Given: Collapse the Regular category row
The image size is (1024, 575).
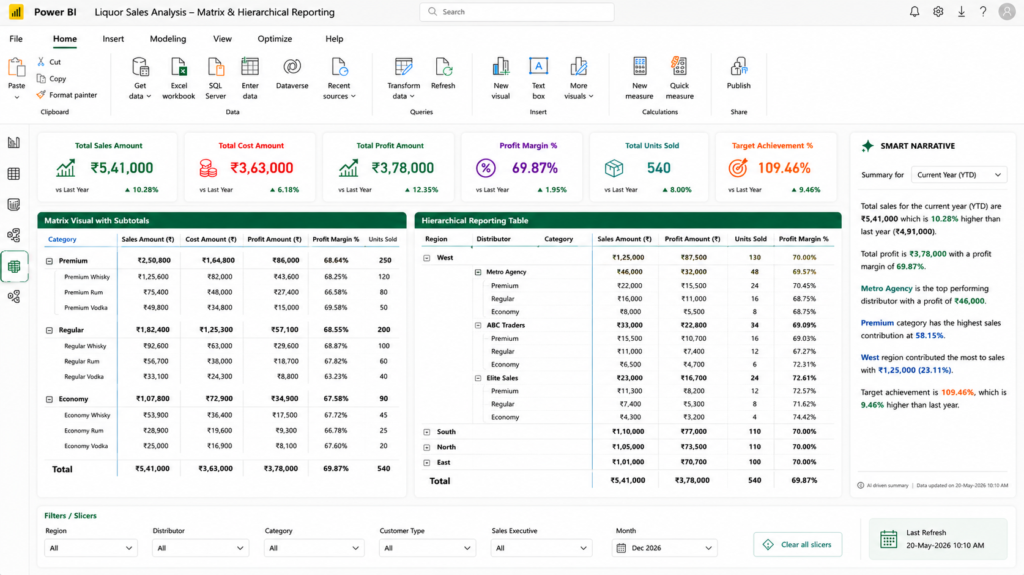Looking at the screenshot, I should point(49,330).
